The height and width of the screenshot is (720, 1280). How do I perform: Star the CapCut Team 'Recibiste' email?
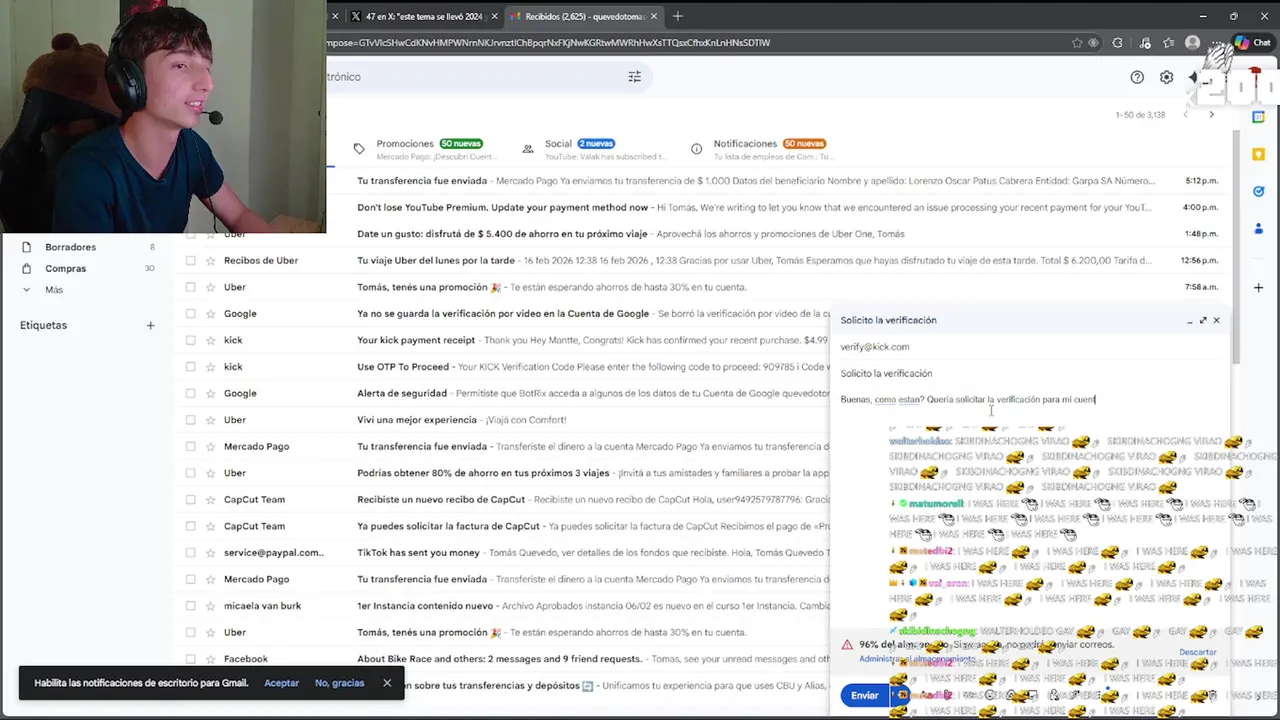(211, 500)
